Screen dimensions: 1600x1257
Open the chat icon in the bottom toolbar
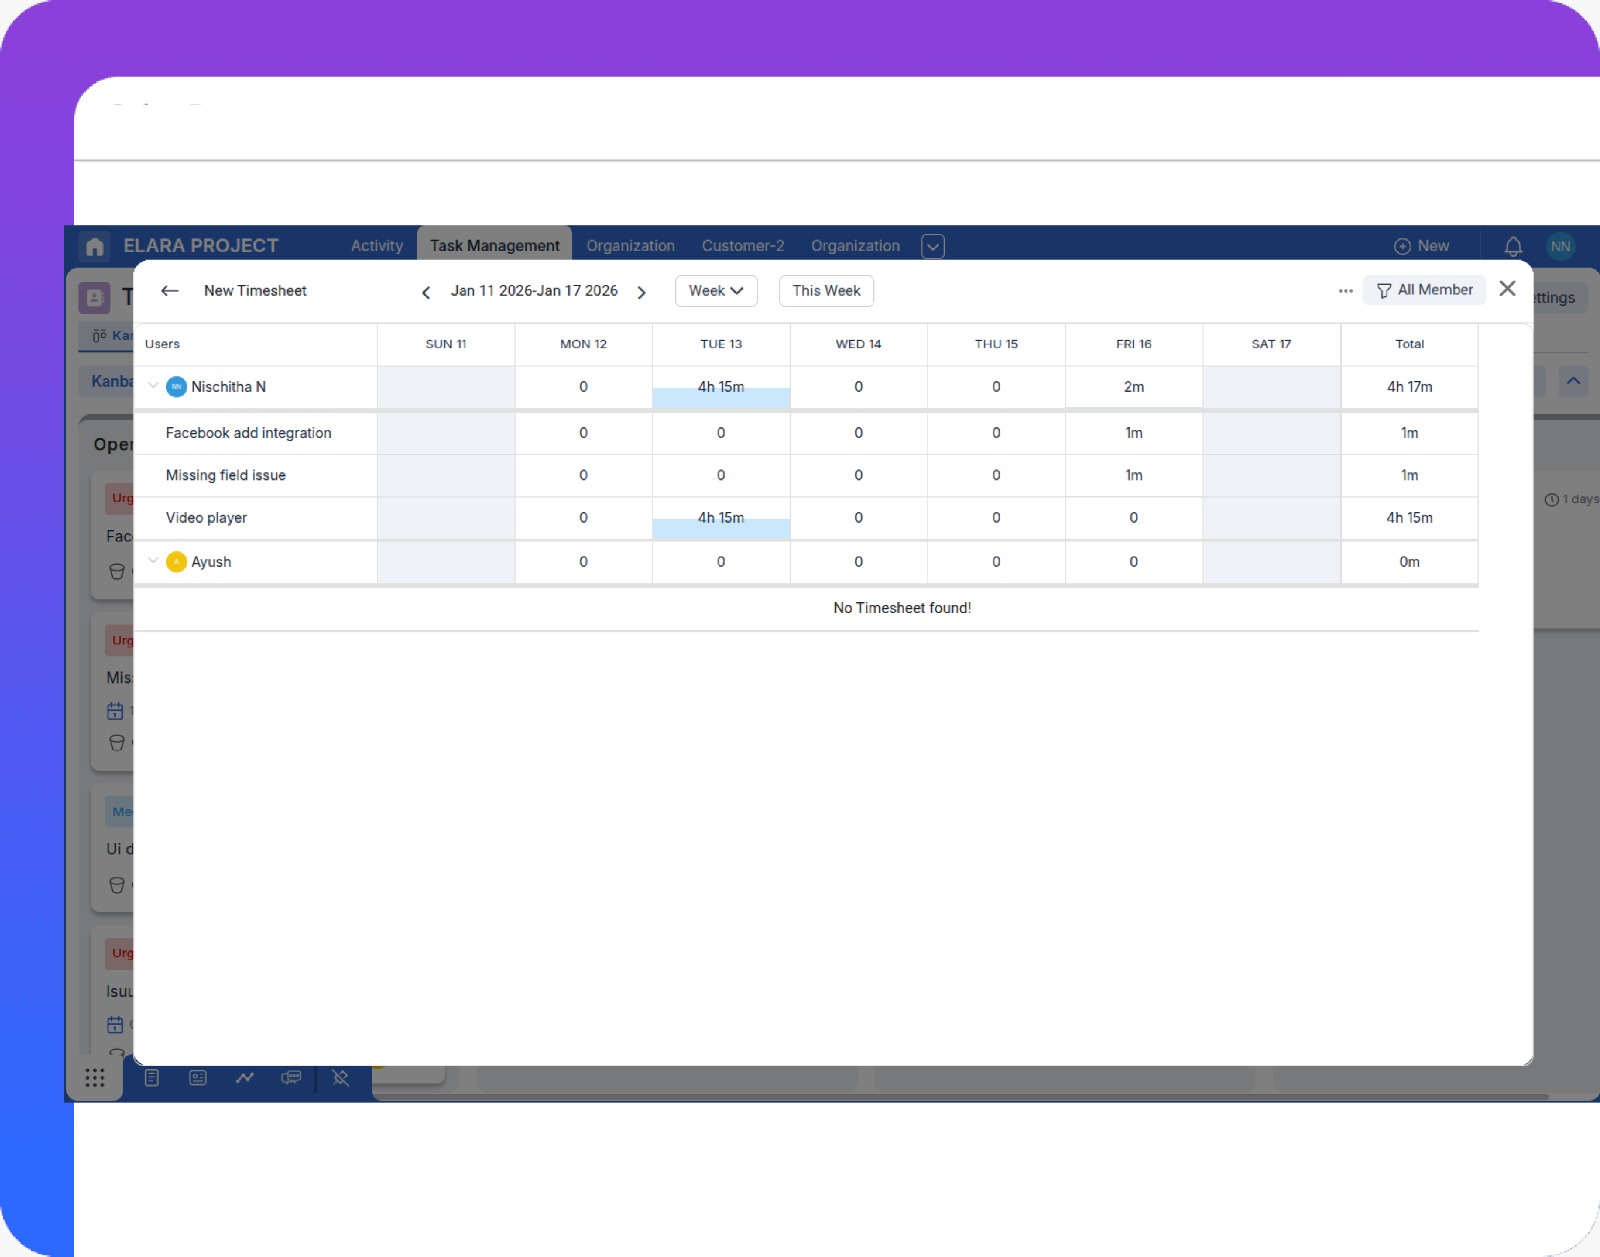coord(291,1078)
